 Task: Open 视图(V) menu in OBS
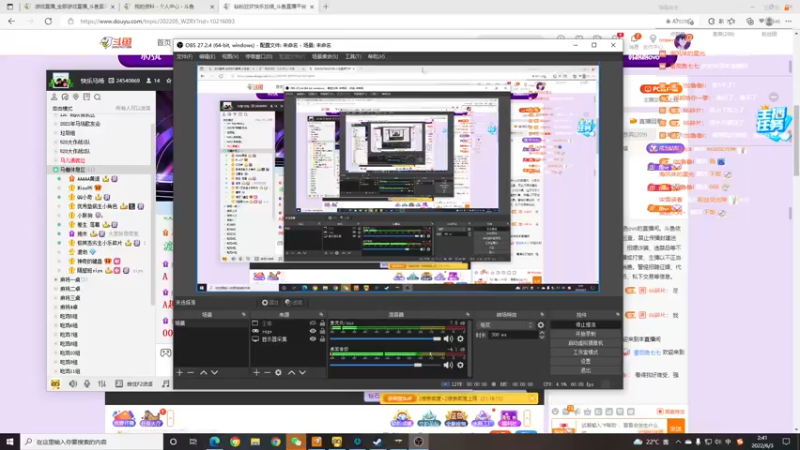click(230, 57)
